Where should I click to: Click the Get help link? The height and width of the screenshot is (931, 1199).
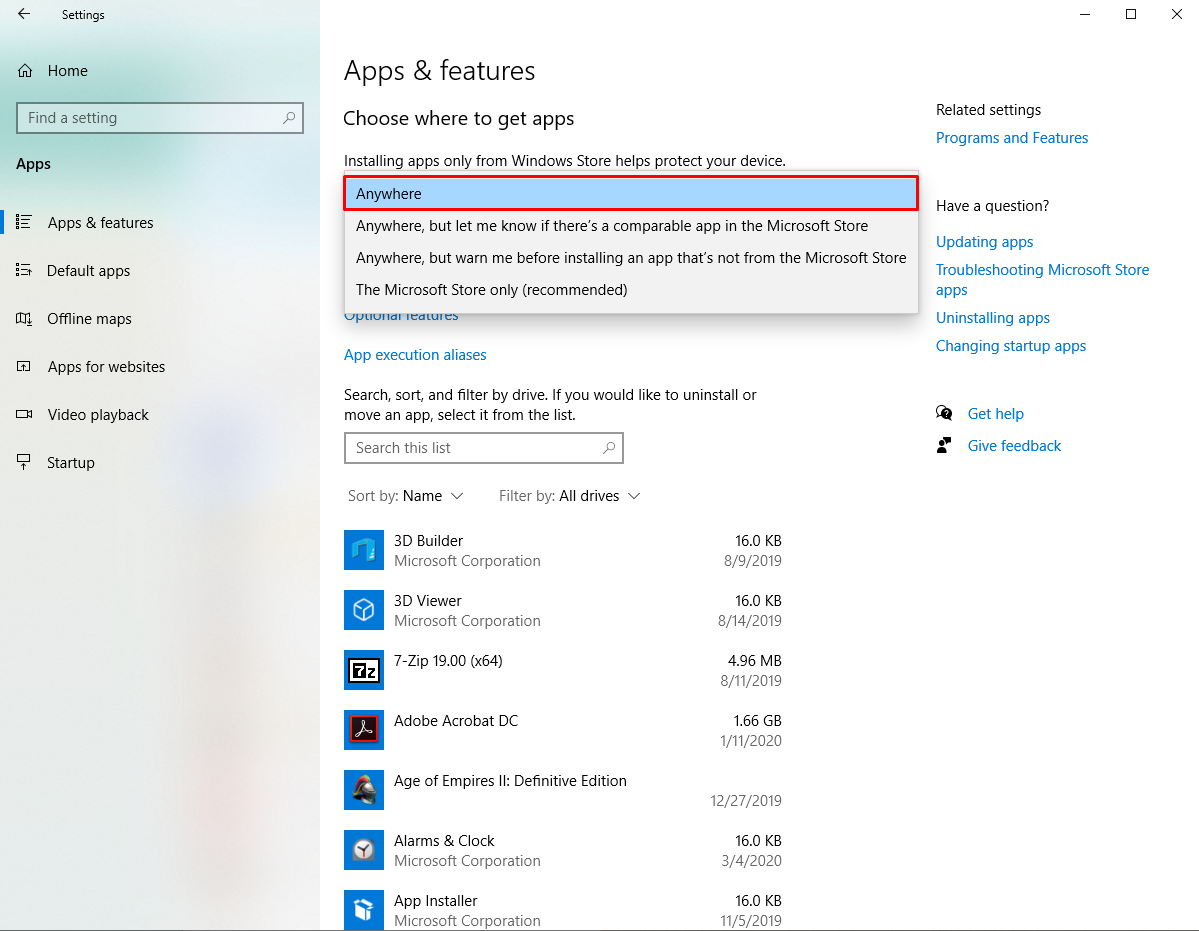(996, 414)
